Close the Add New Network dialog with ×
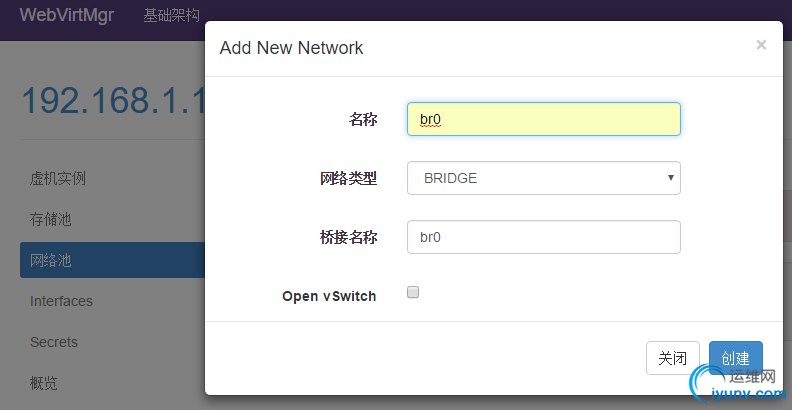The image size is (792, 410). (x=761, y=45)
